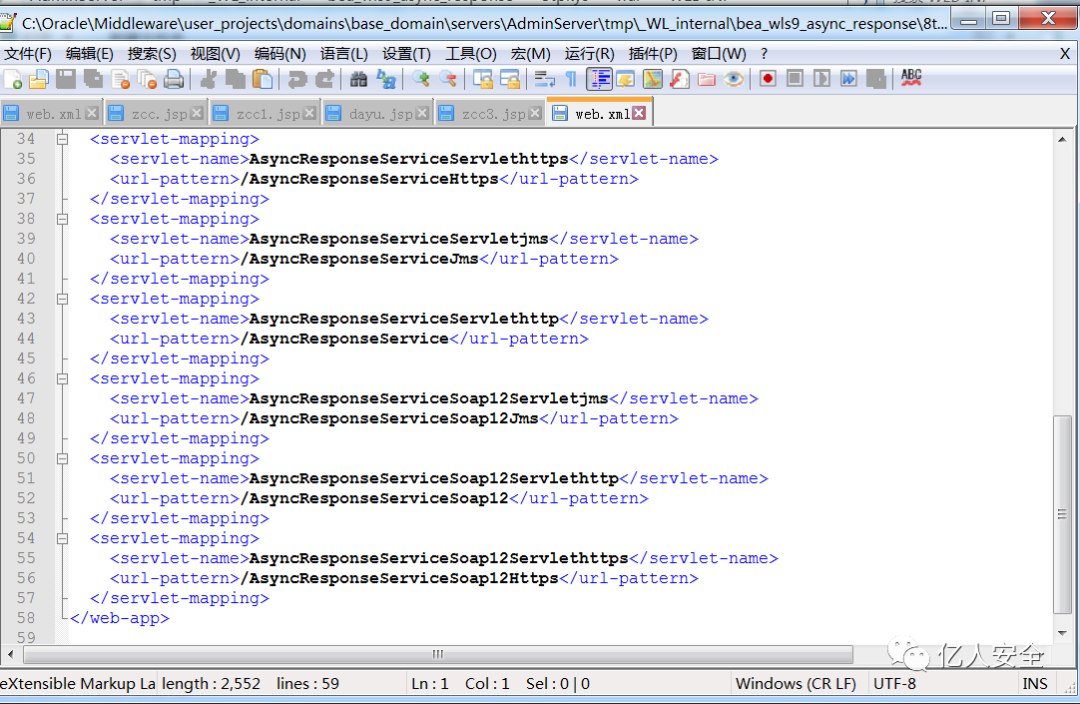This screenshot has height=704, width=1080.
Task: Toggle synchronized vertical scrolling icon
Action: 483,79
